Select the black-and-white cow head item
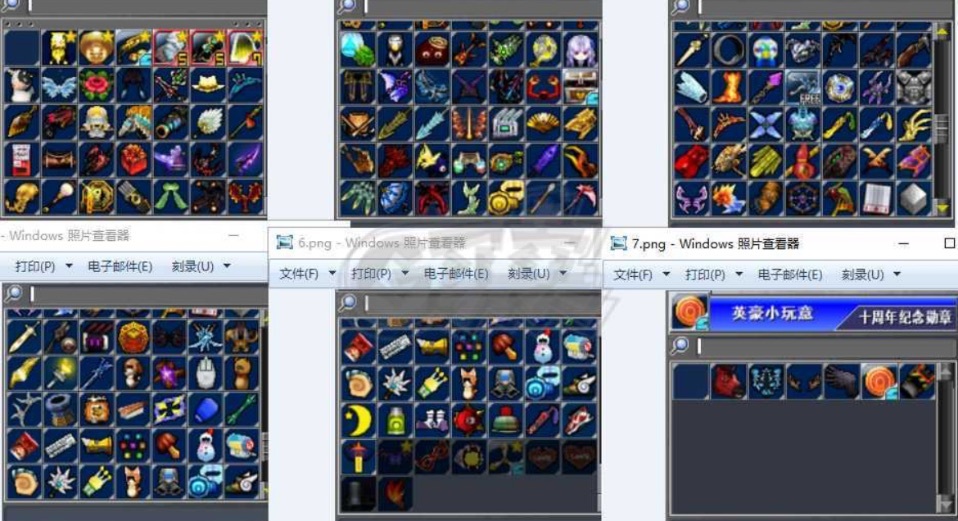The width and height of the screenshot is (958, 521). [22, 86]
